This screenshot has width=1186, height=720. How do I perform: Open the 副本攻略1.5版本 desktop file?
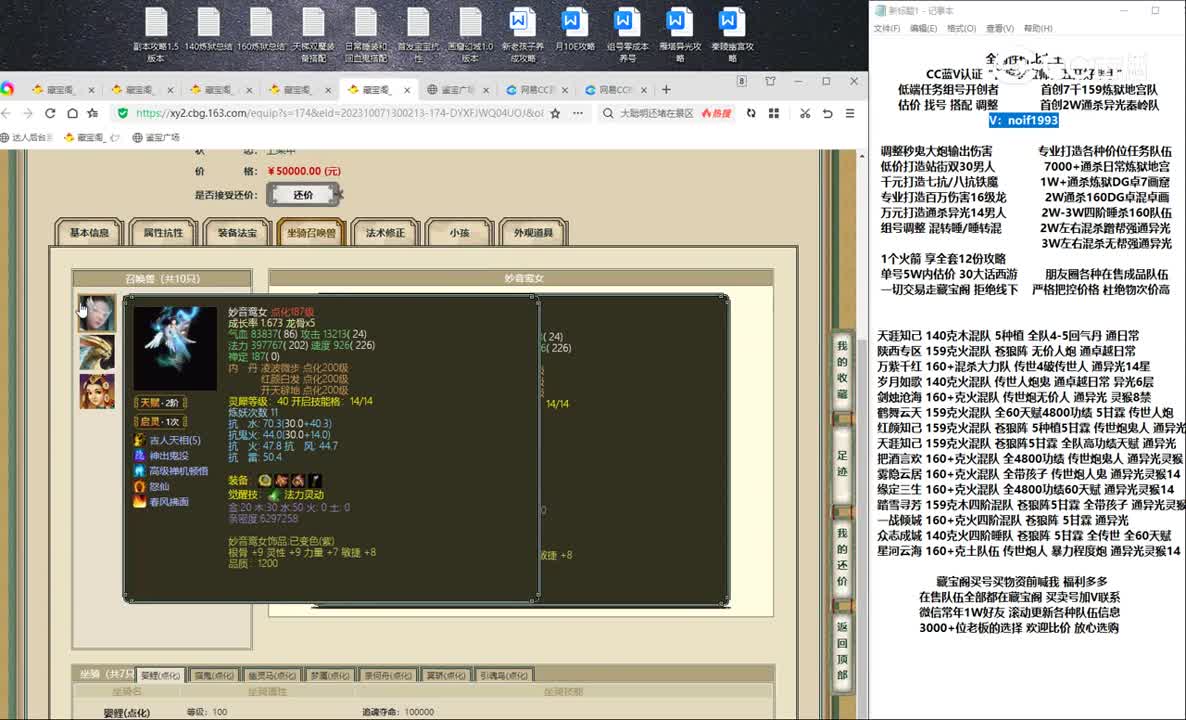pos(156,35)
